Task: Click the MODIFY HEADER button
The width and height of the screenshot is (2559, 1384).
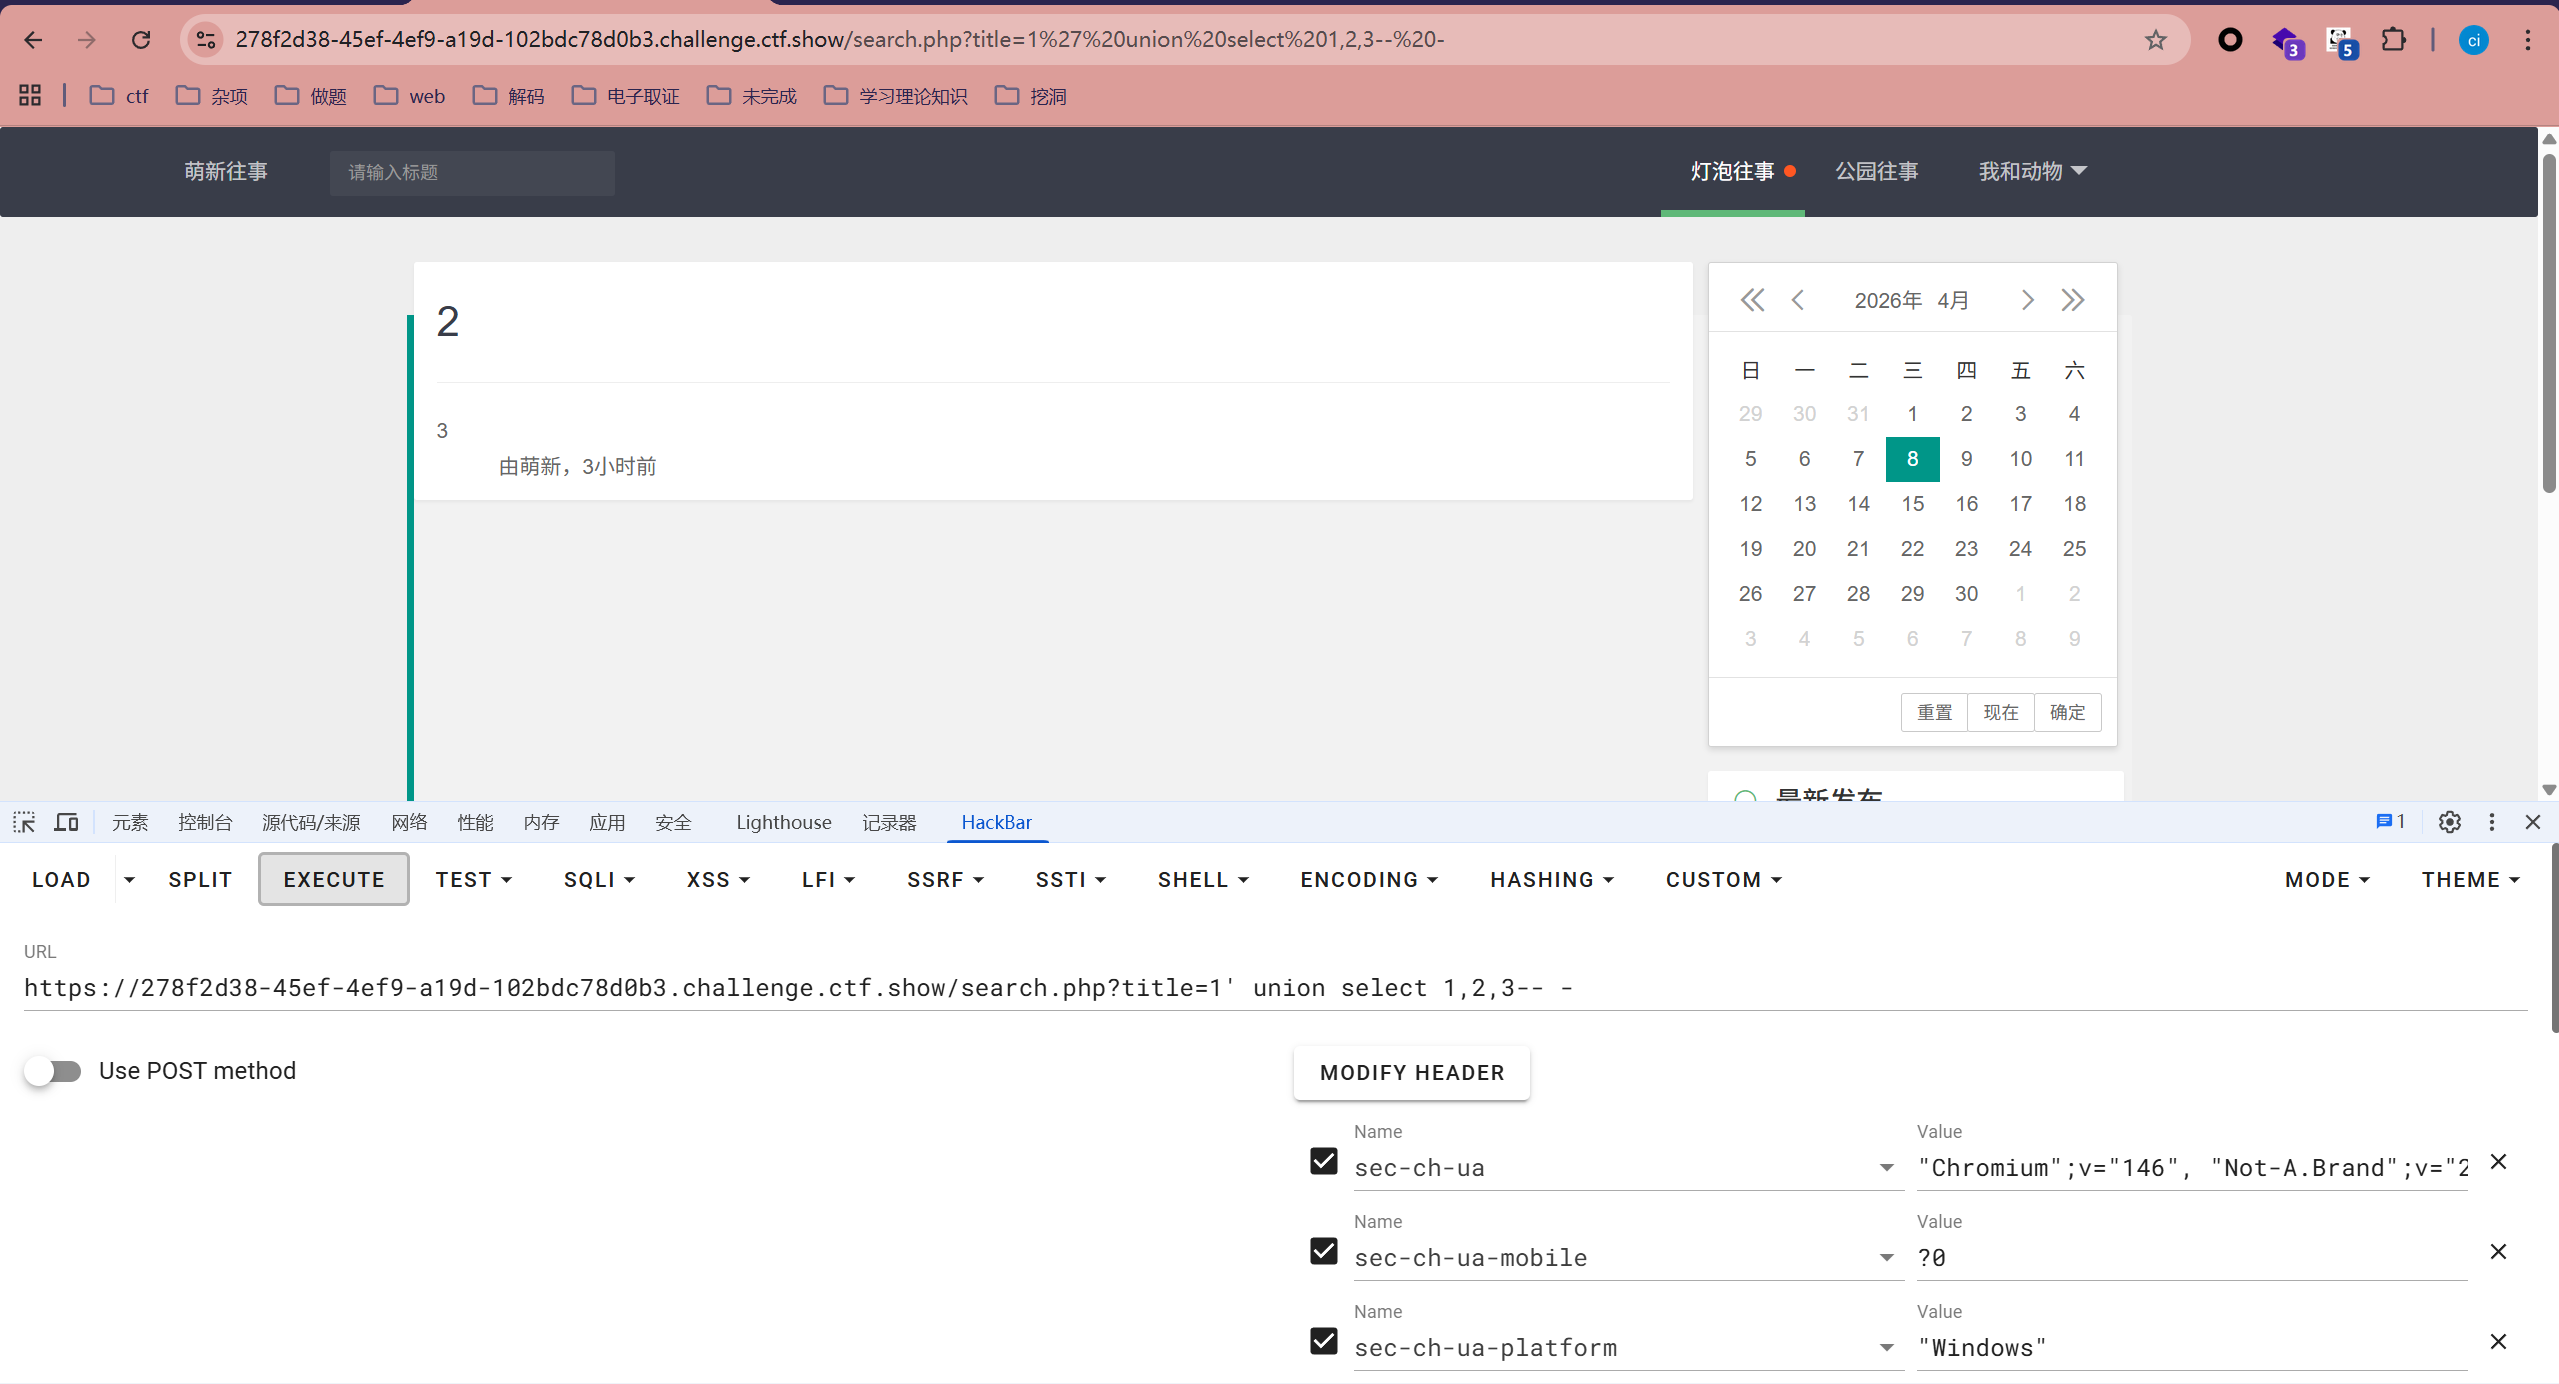Action: [1411, 1073]
